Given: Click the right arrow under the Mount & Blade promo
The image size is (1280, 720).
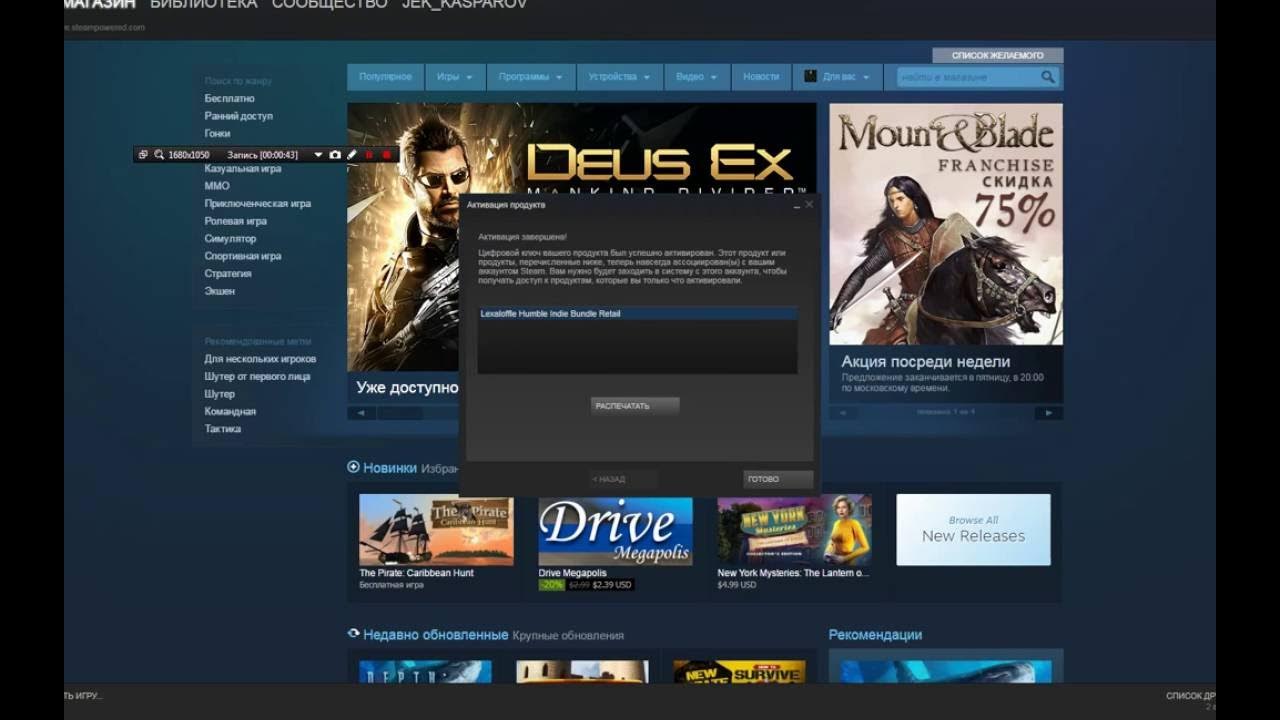Looking at the screenshot, I should pos(1049,412).
